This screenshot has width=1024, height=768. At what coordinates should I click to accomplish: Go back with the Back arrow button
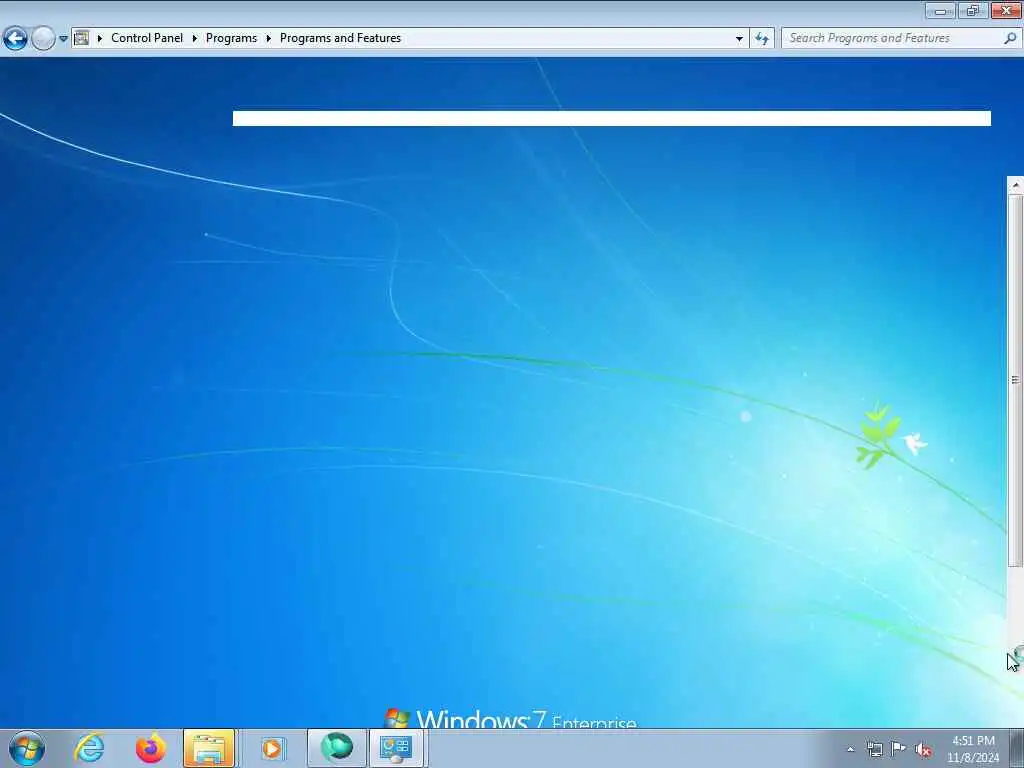pos(15,39)
